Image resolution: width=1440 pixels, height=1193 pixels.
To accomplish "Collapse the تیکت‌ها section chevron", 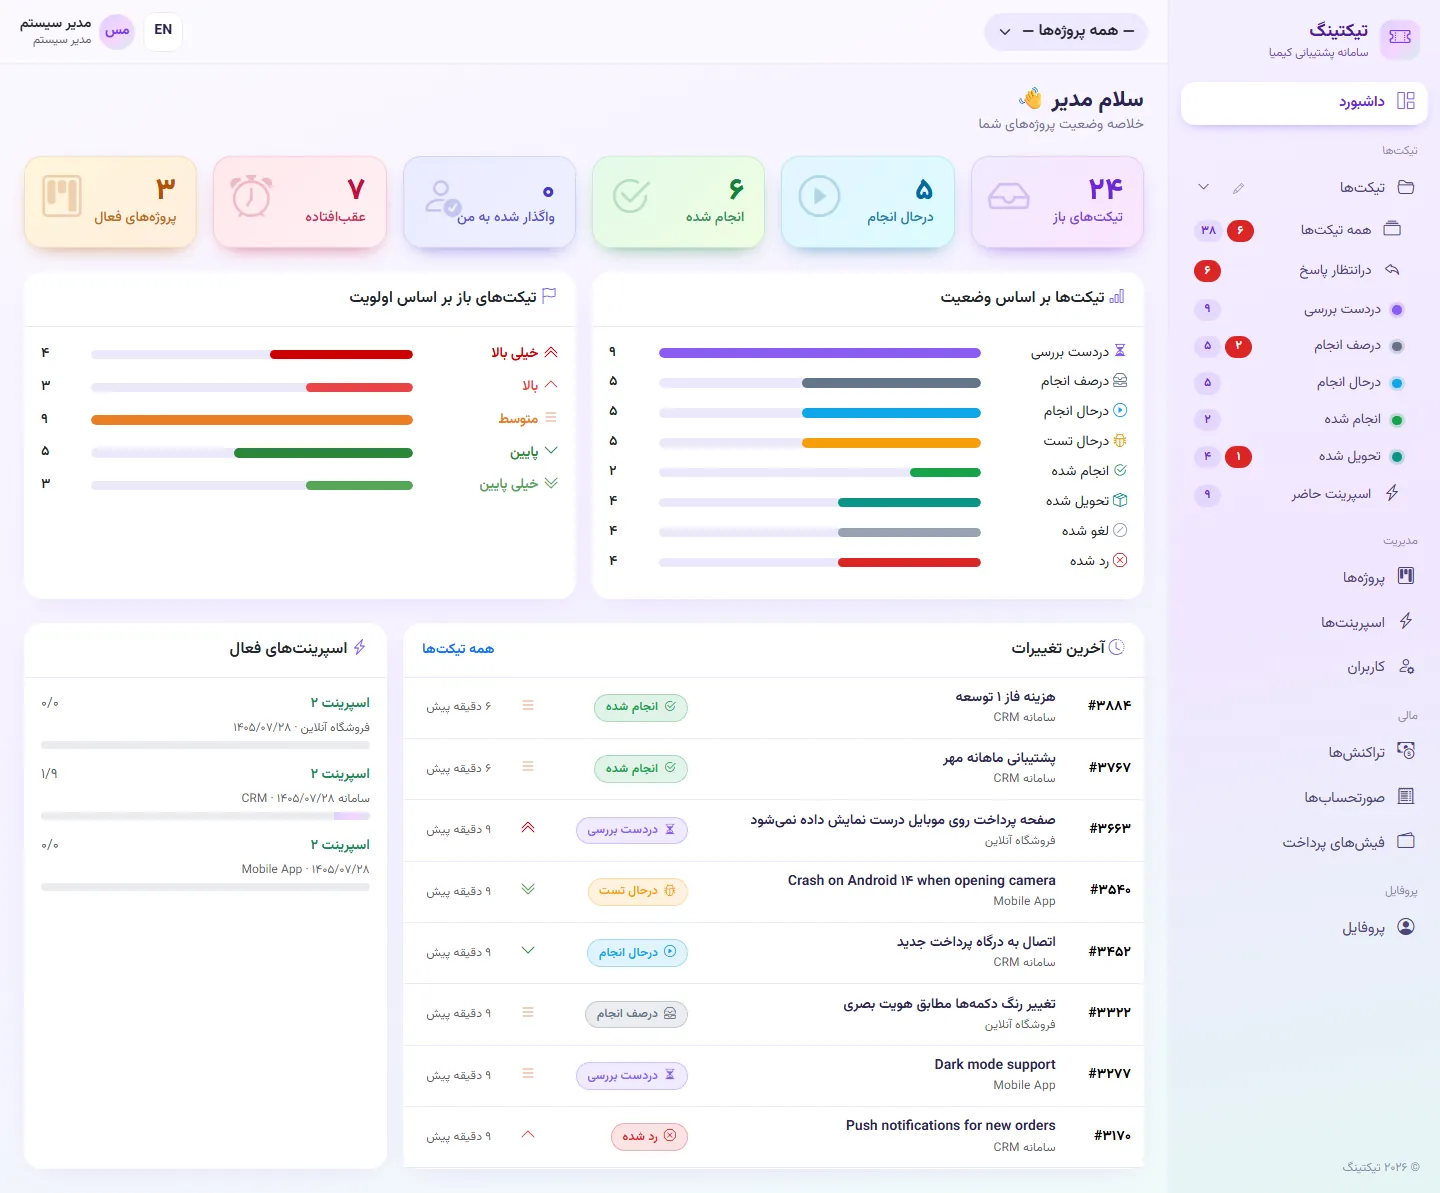I will pyautogui.click(x=1203, y=187).
